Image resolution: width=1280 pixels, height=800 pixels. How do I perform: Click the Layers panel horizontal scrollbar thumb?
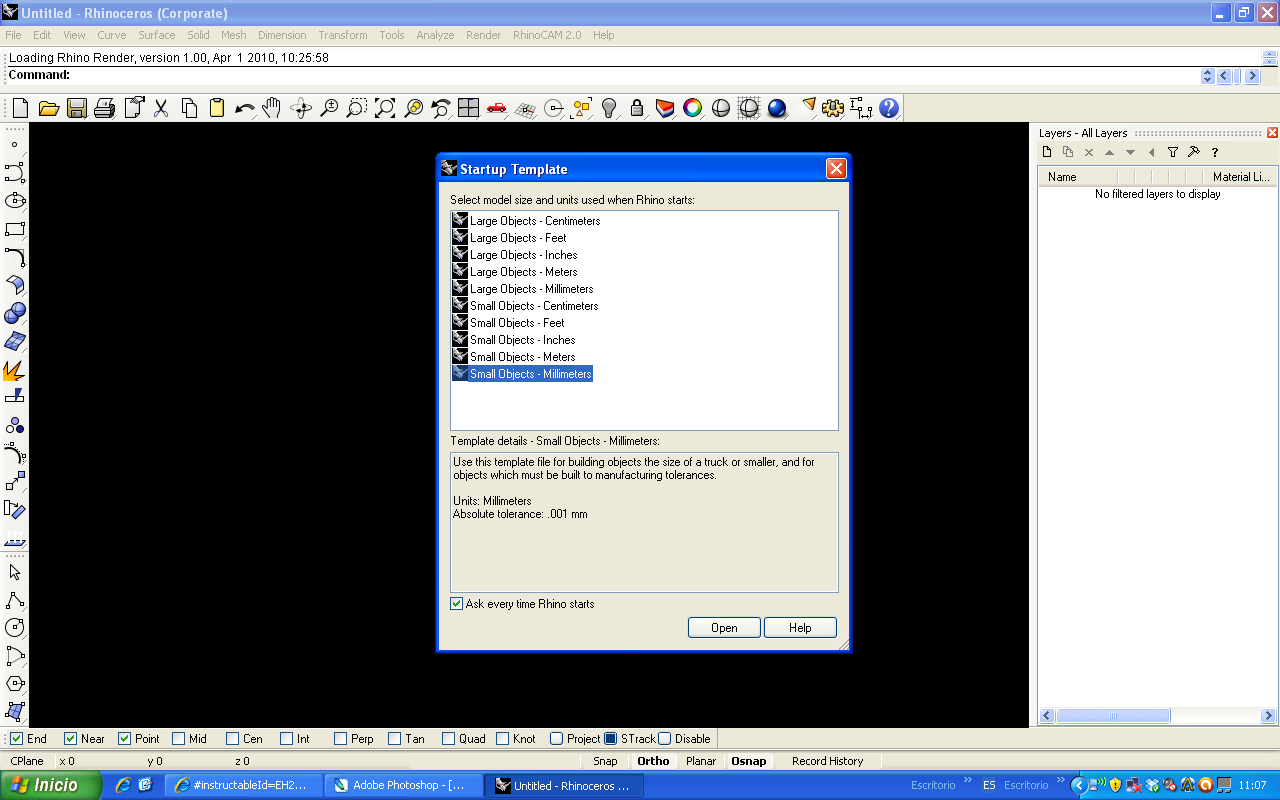[x=1113, y=716]
